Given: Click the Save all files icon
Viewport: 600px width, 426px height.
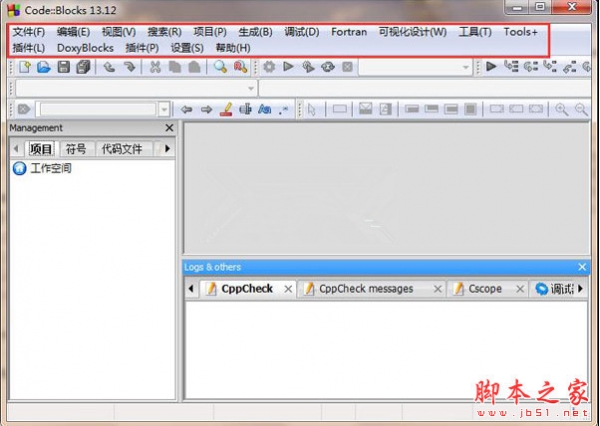Looking at the screenshot, I should [83, 67].
